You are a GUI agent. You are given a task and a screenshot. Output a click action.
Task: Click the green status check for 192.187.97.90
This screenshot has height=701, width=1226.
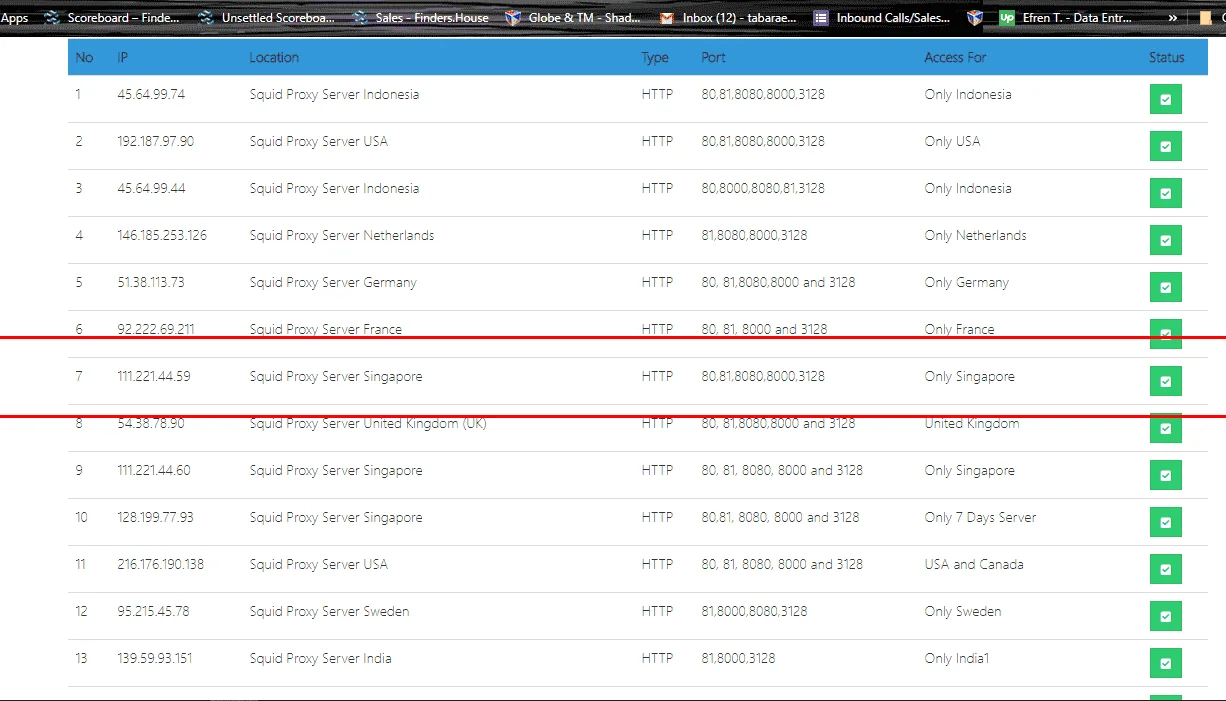[1165, 146]
